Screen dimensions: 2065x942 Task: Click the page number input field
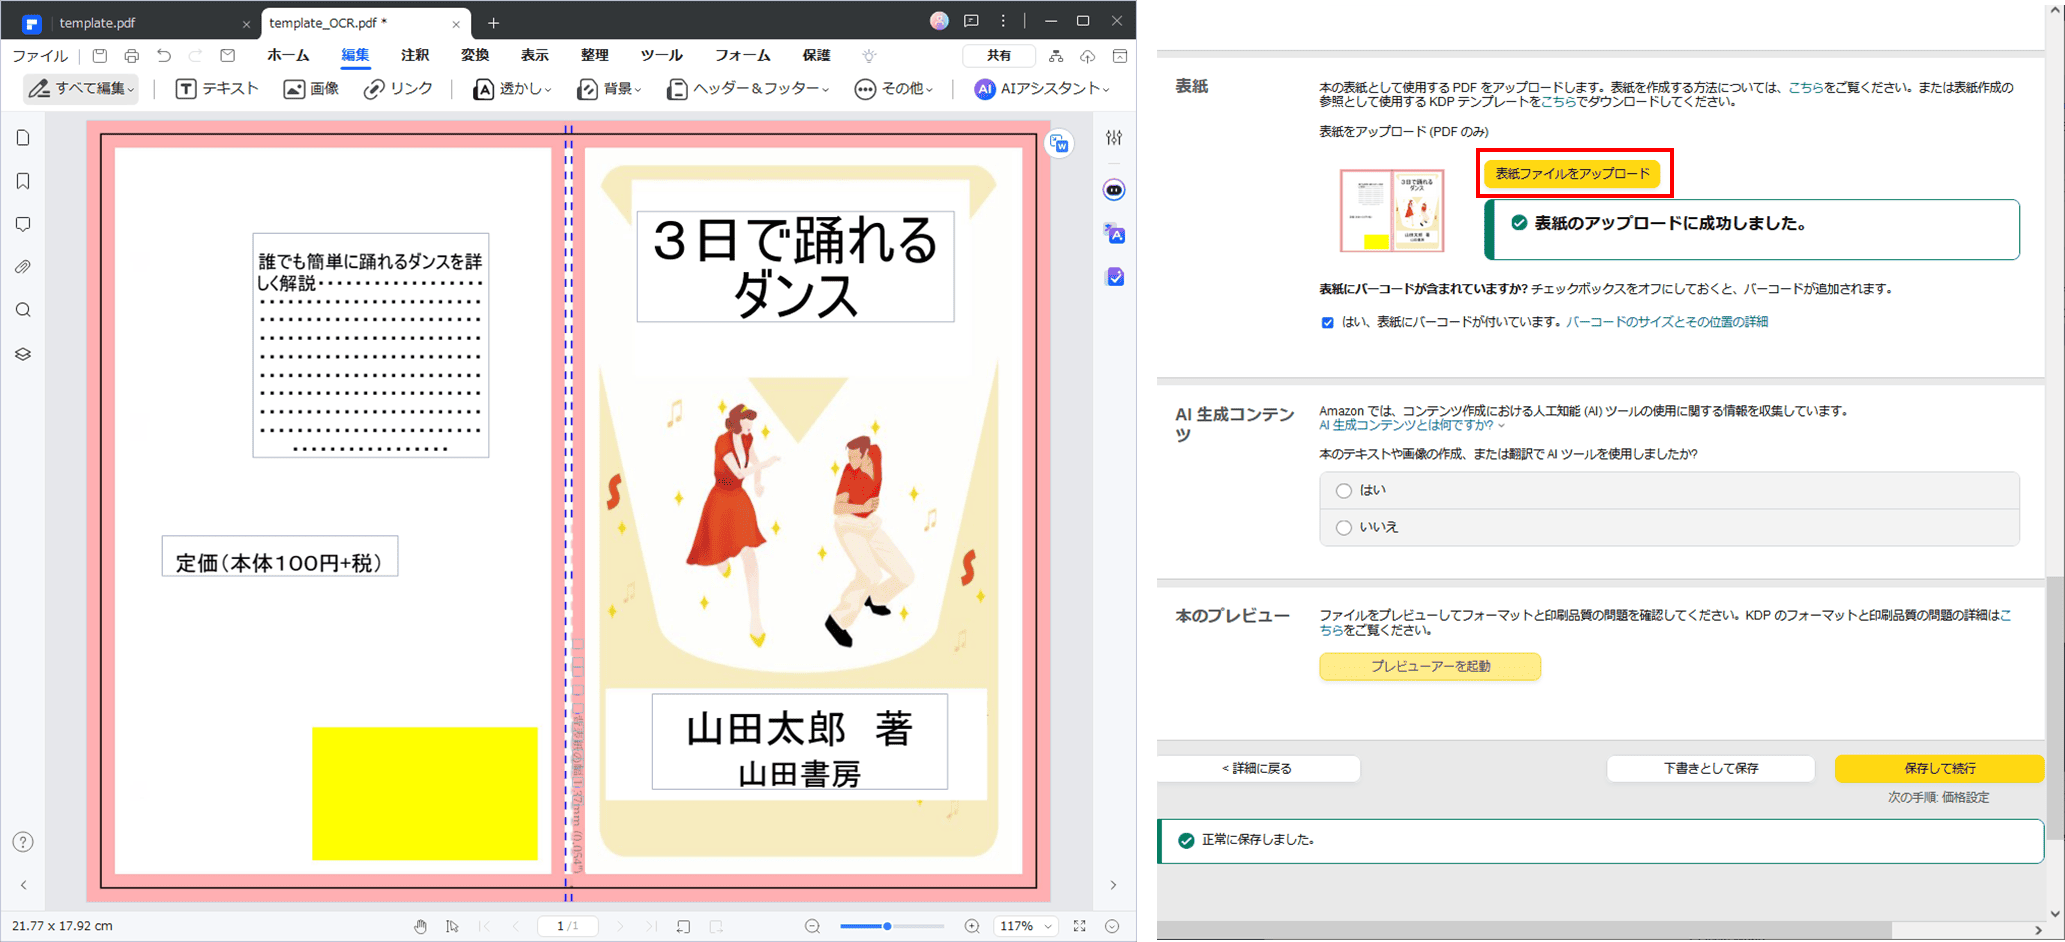tap(567, 926)
